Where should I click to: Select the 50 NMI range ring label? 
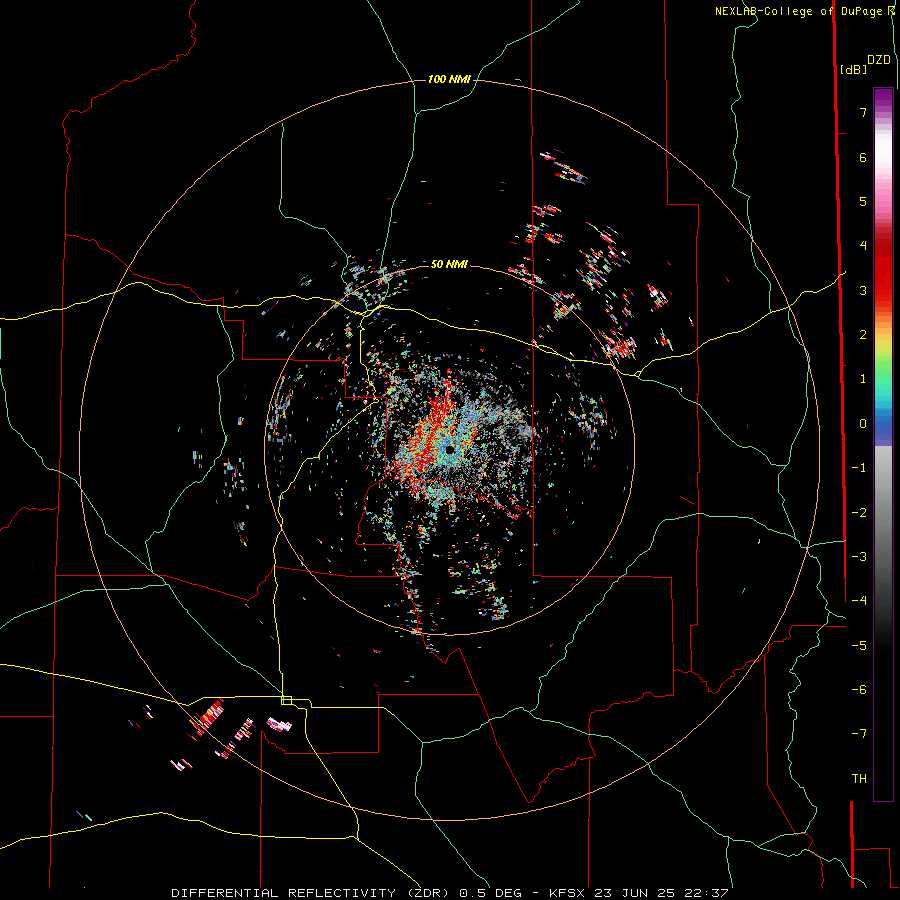coord(449,264)
